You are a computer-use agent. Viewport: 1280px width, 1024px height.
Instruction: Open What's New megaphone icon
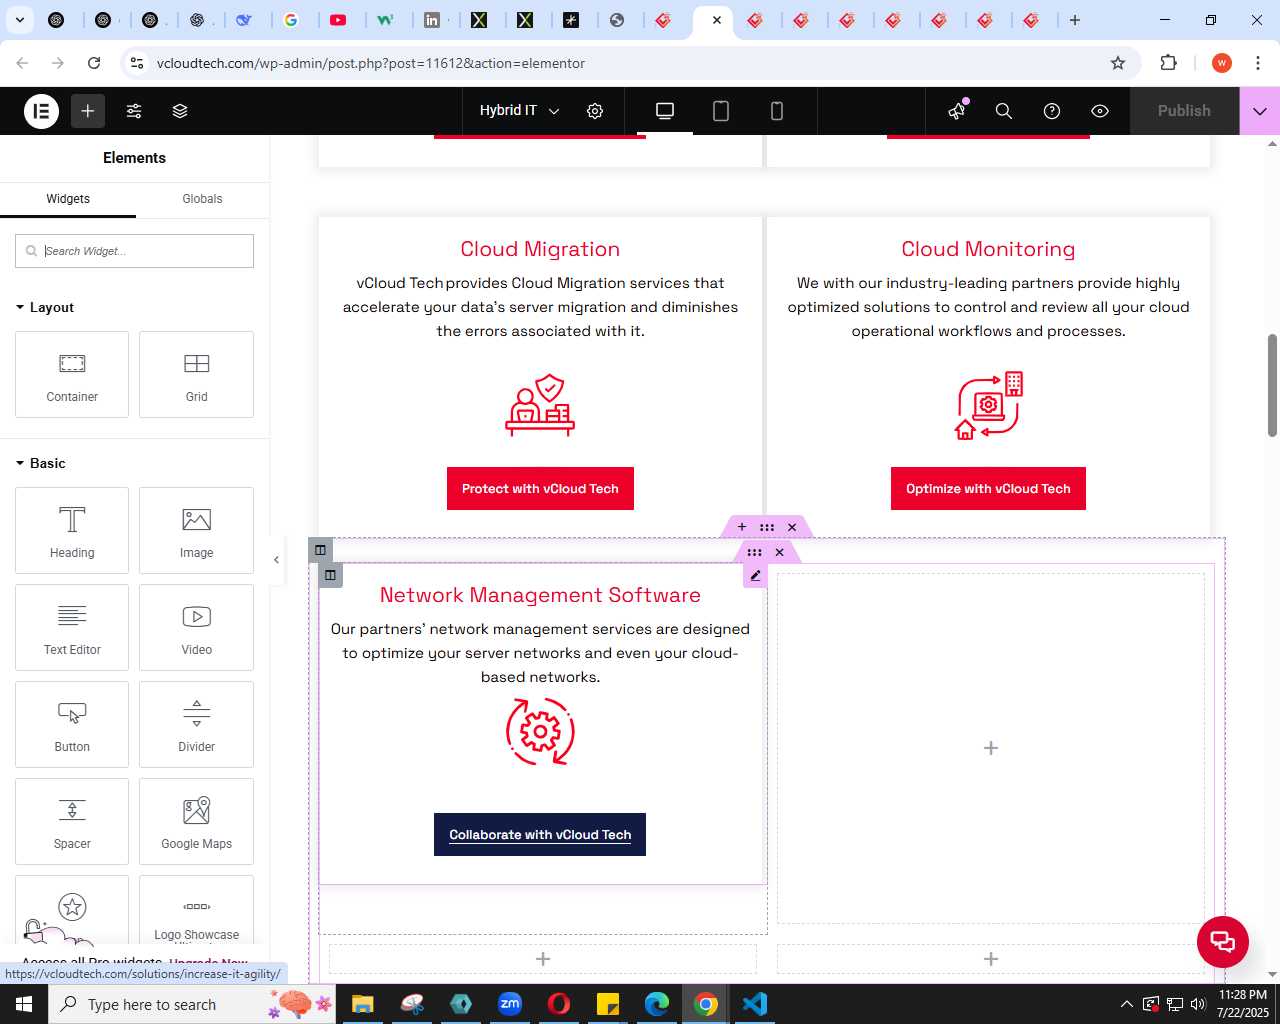957,111
